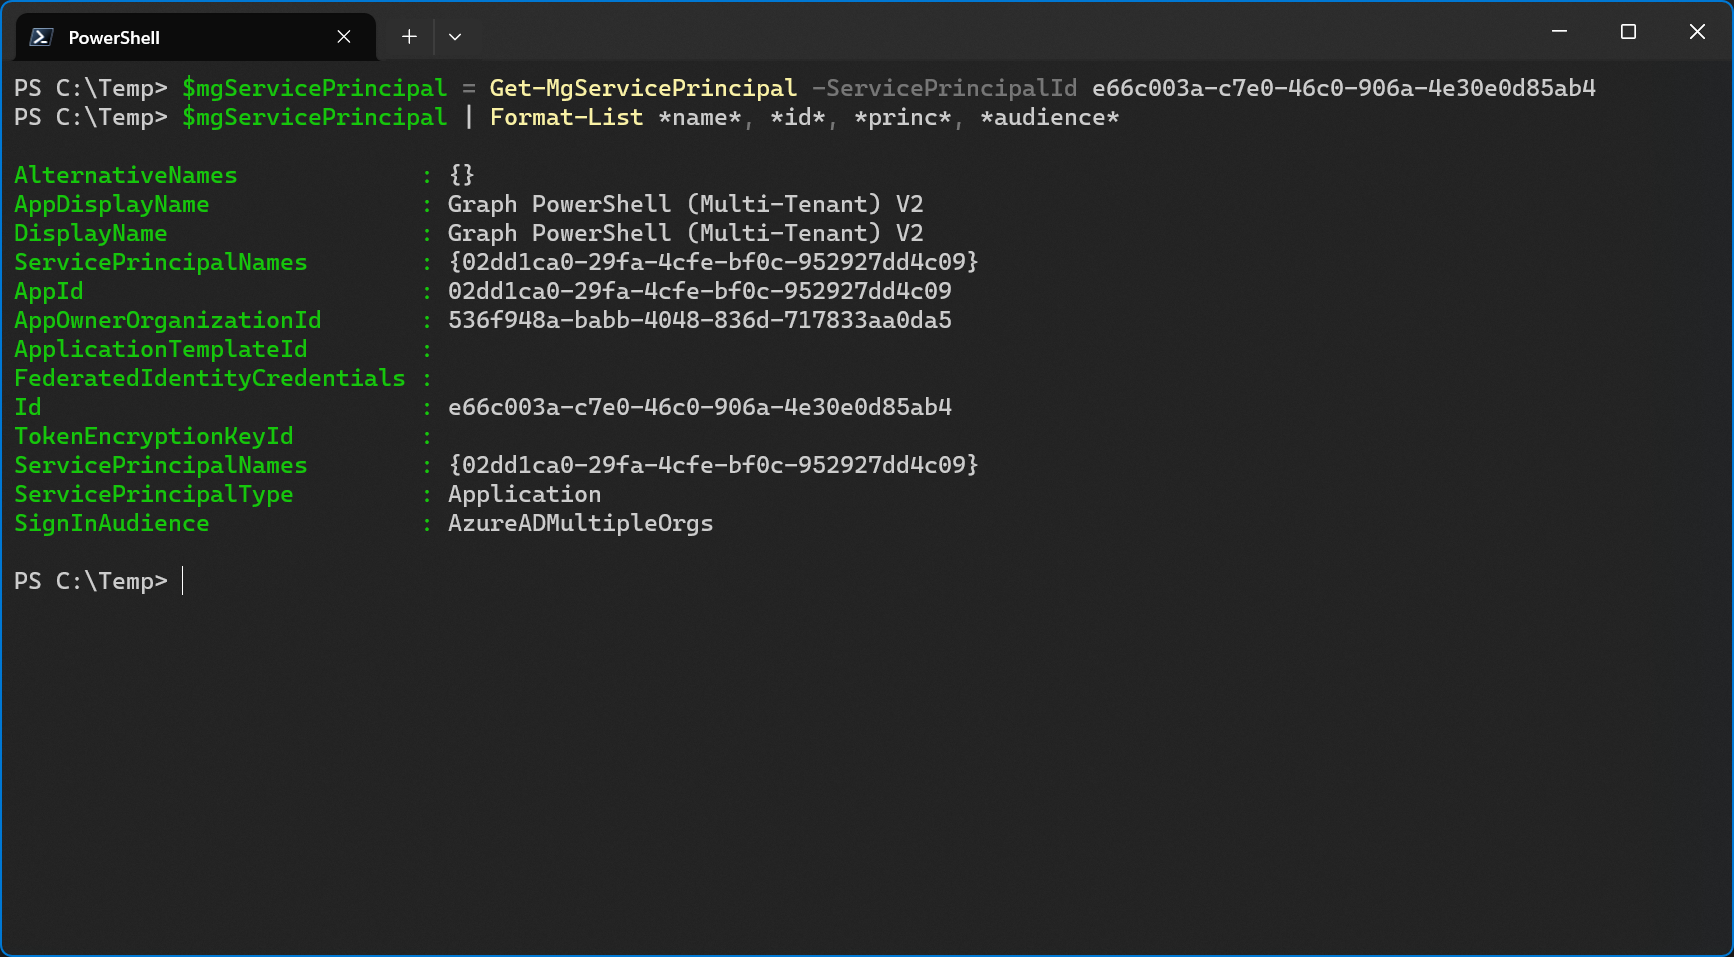Click the Get-MgServicePrincipal command text
The width and height of the screenshot is (1734, 957).
[x=643, y=88]
